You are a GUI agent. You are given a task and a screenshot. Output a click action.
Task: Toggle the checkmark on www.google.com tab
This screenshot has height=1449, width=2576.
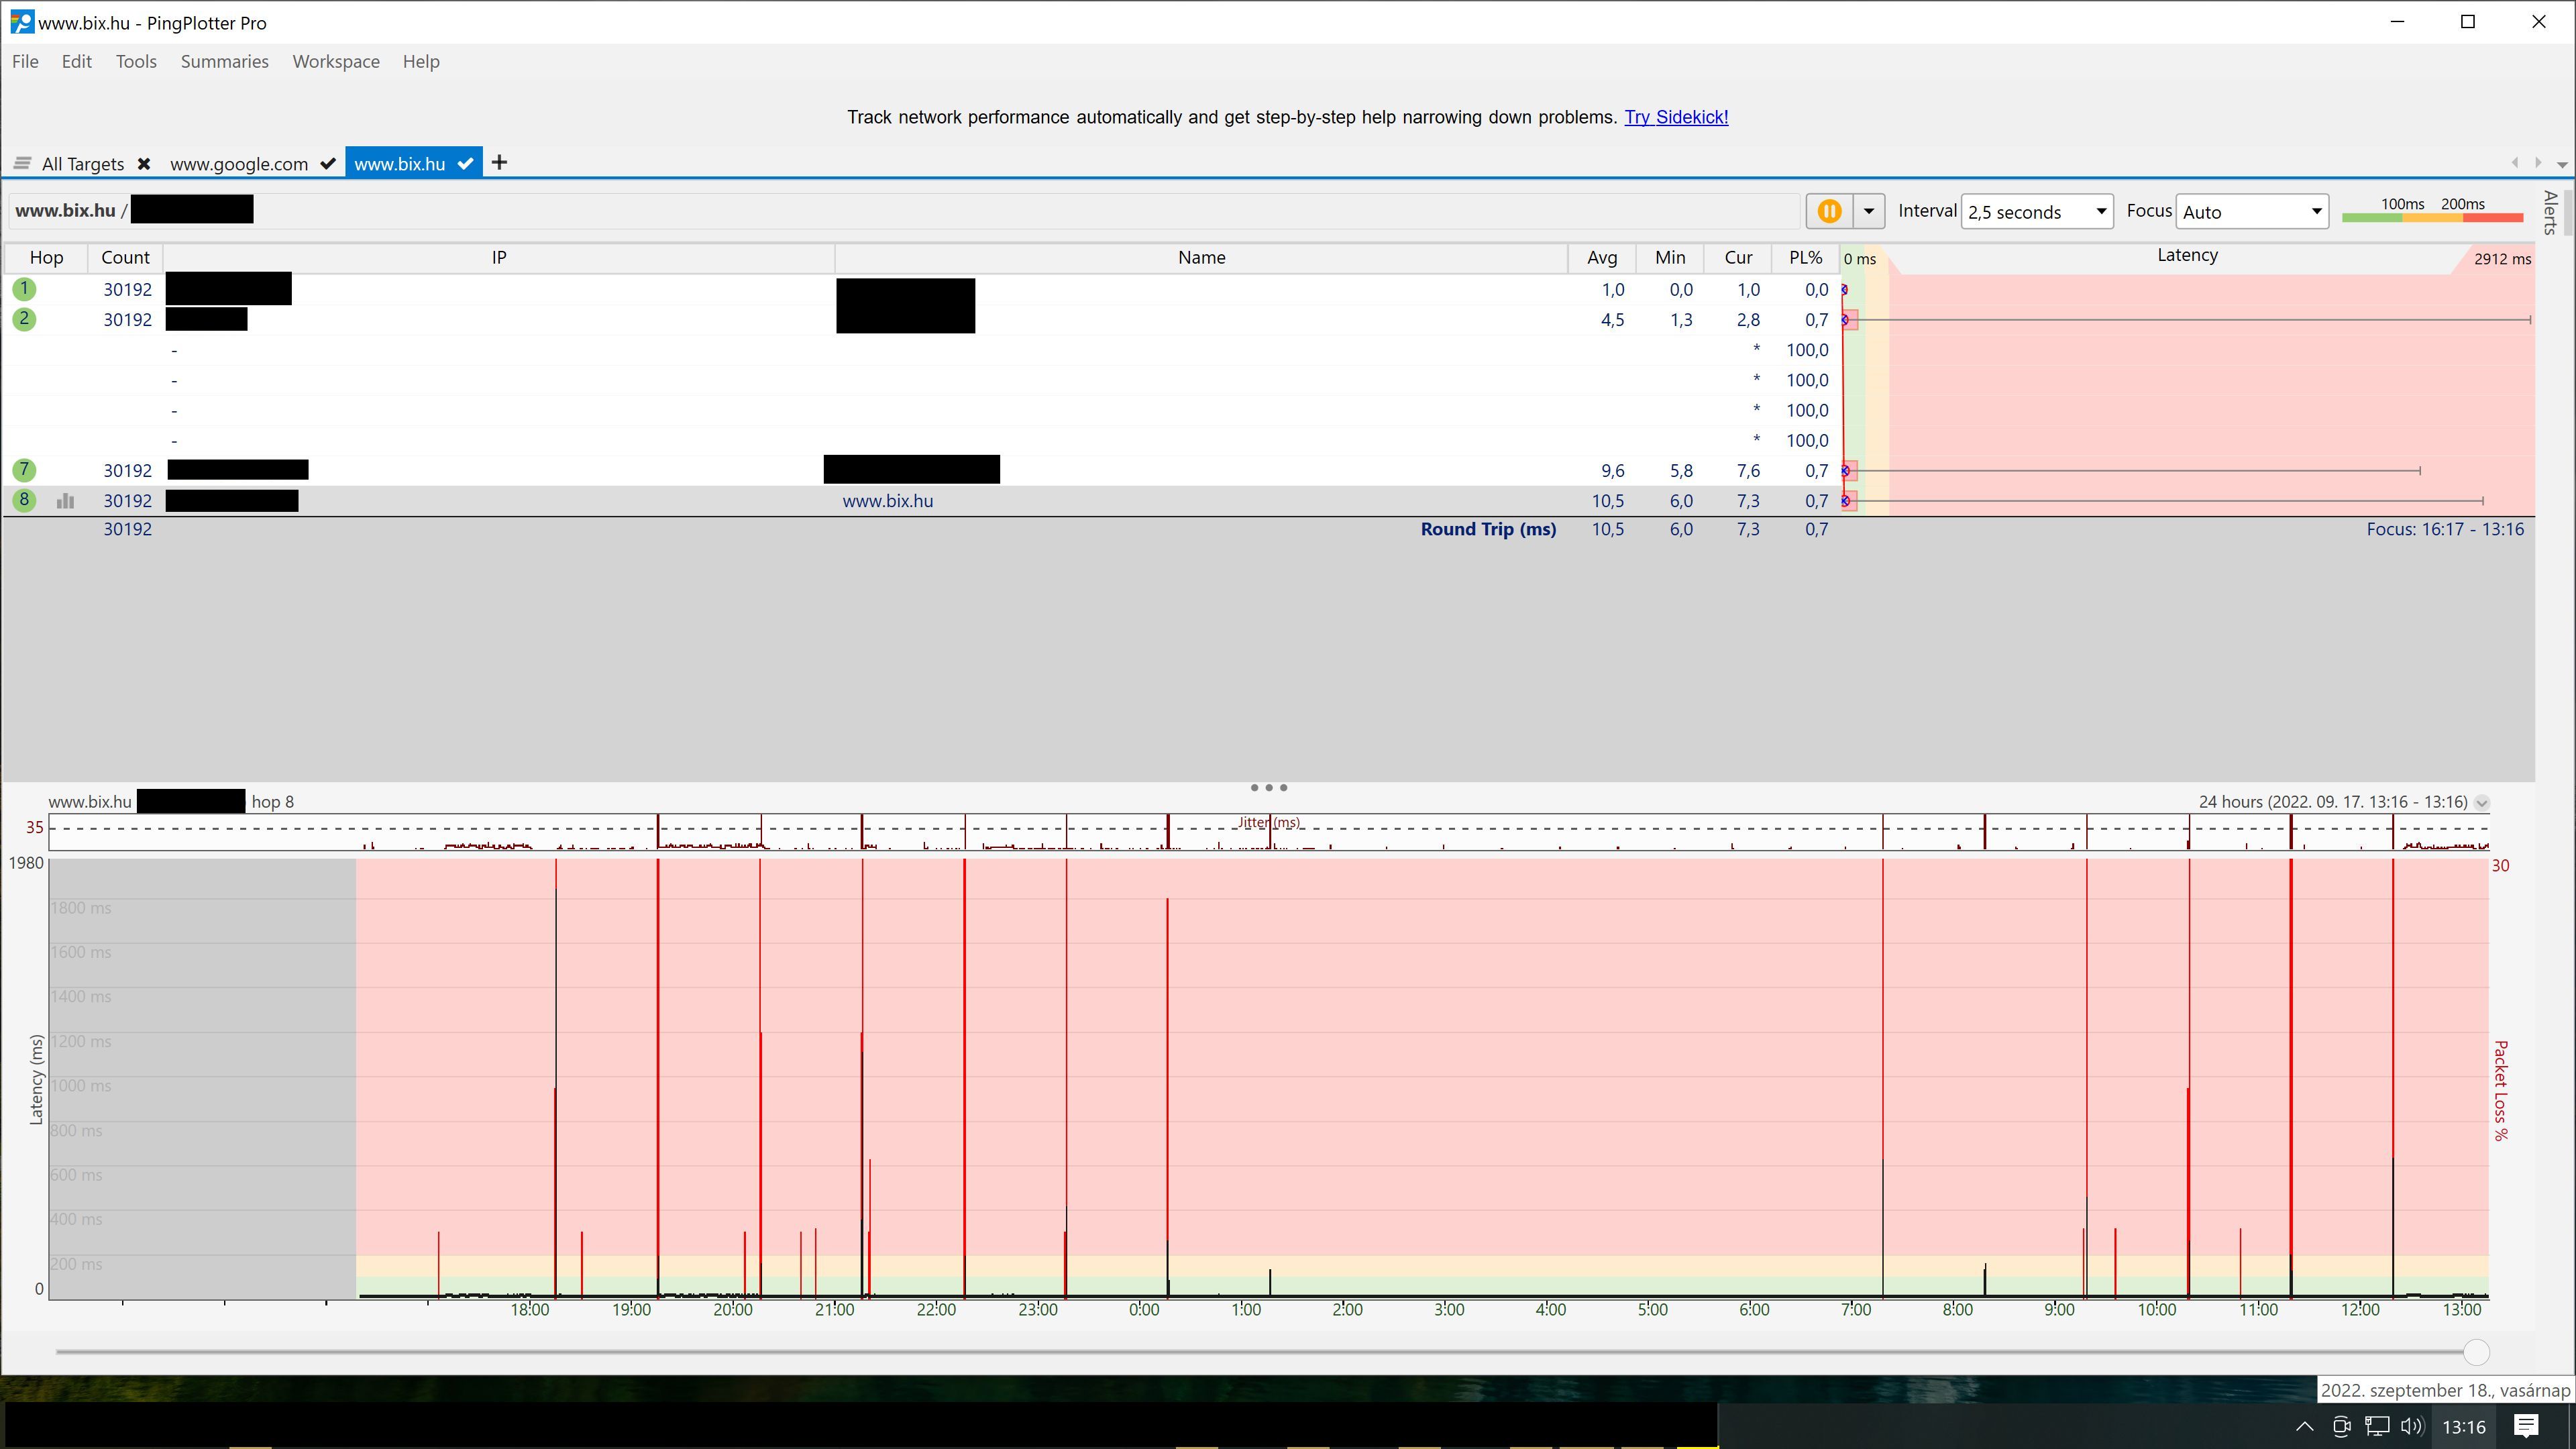[327, 164]
